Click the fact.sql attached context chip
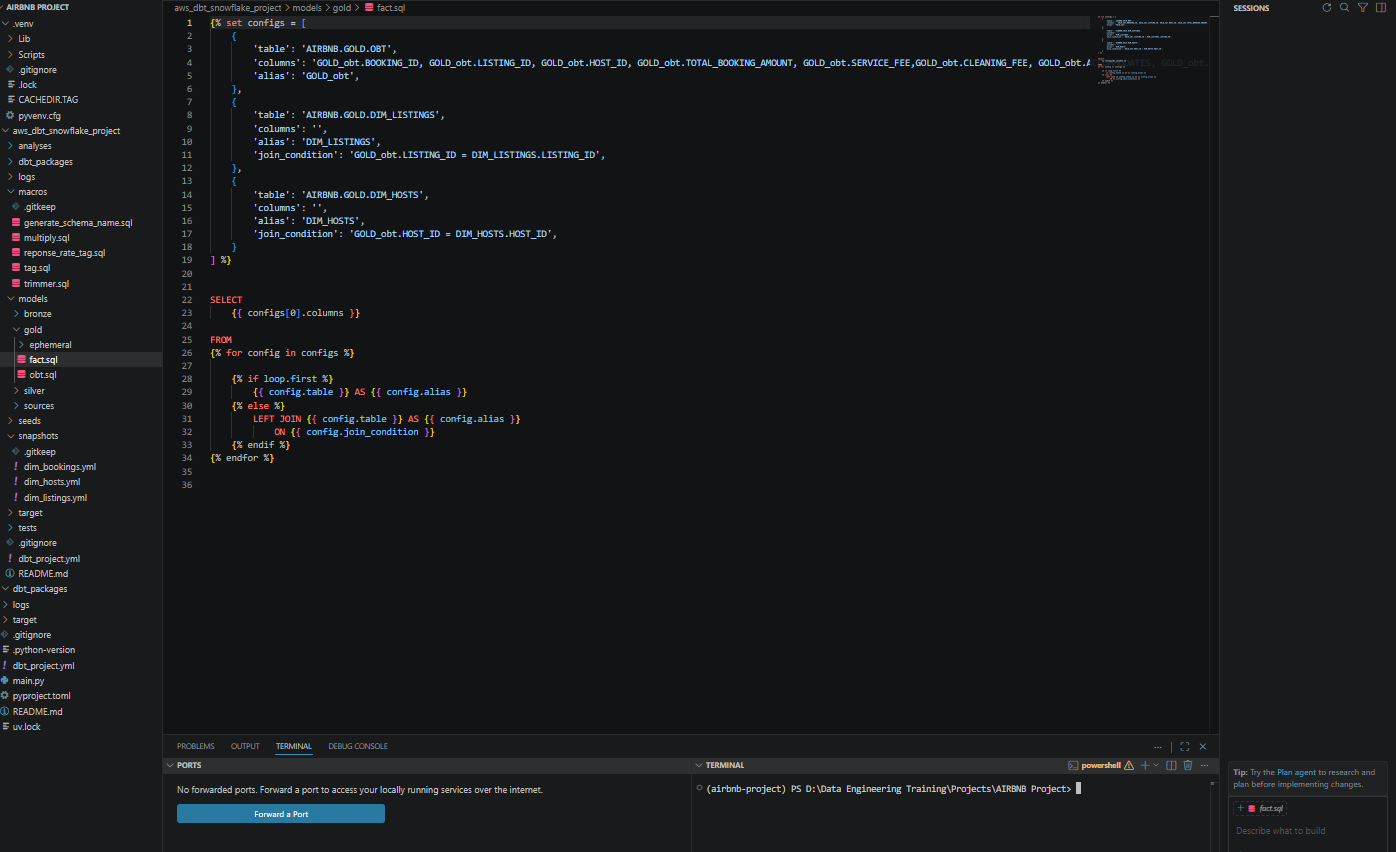This screenshot has width=1396, height=852. click(1266, 808)
